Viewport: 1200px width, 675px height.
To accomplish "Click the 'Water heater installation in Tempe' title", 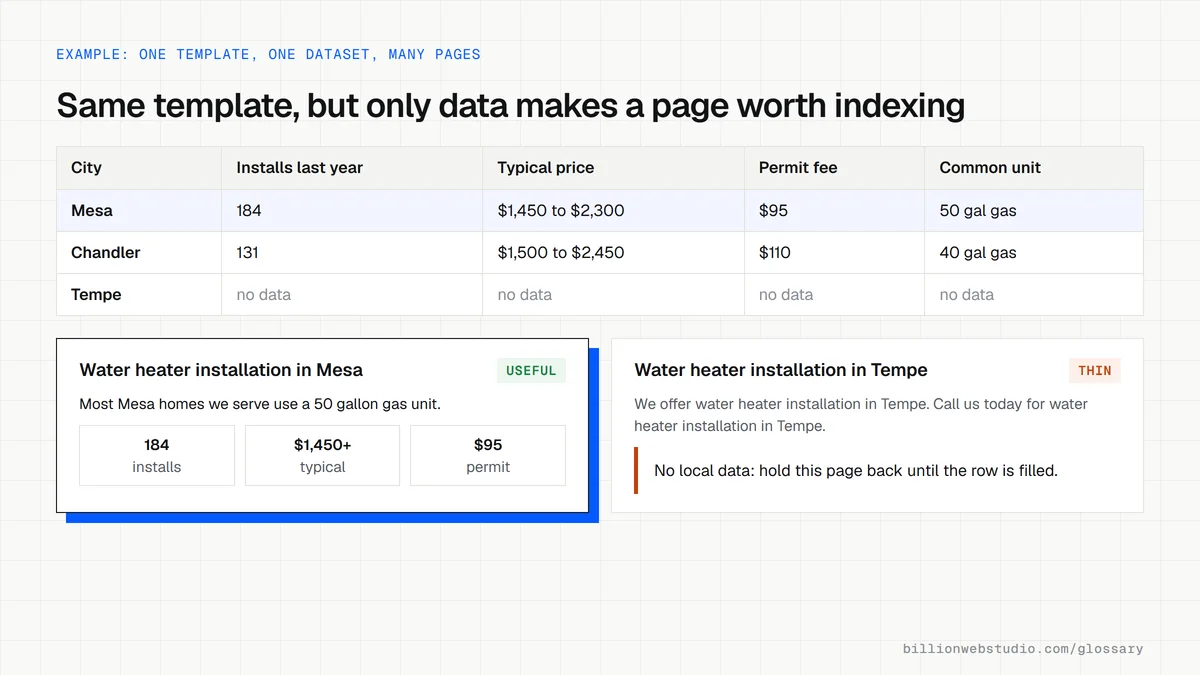I will tap(781, 370).
